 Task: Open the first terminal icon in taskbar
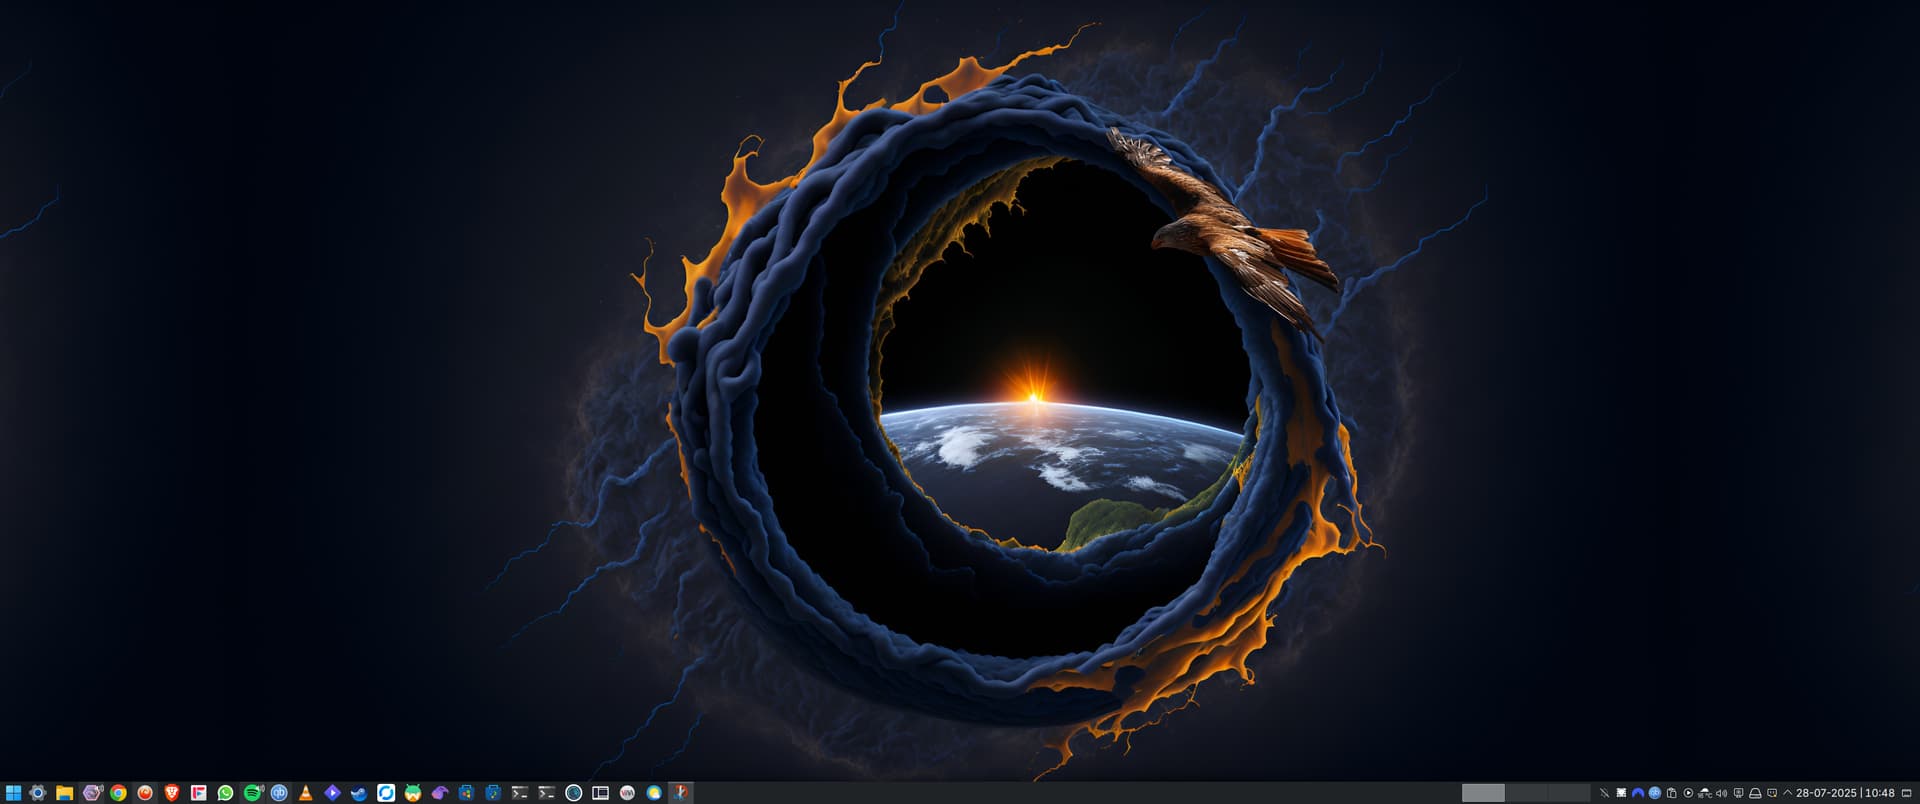tap(519, 793)
